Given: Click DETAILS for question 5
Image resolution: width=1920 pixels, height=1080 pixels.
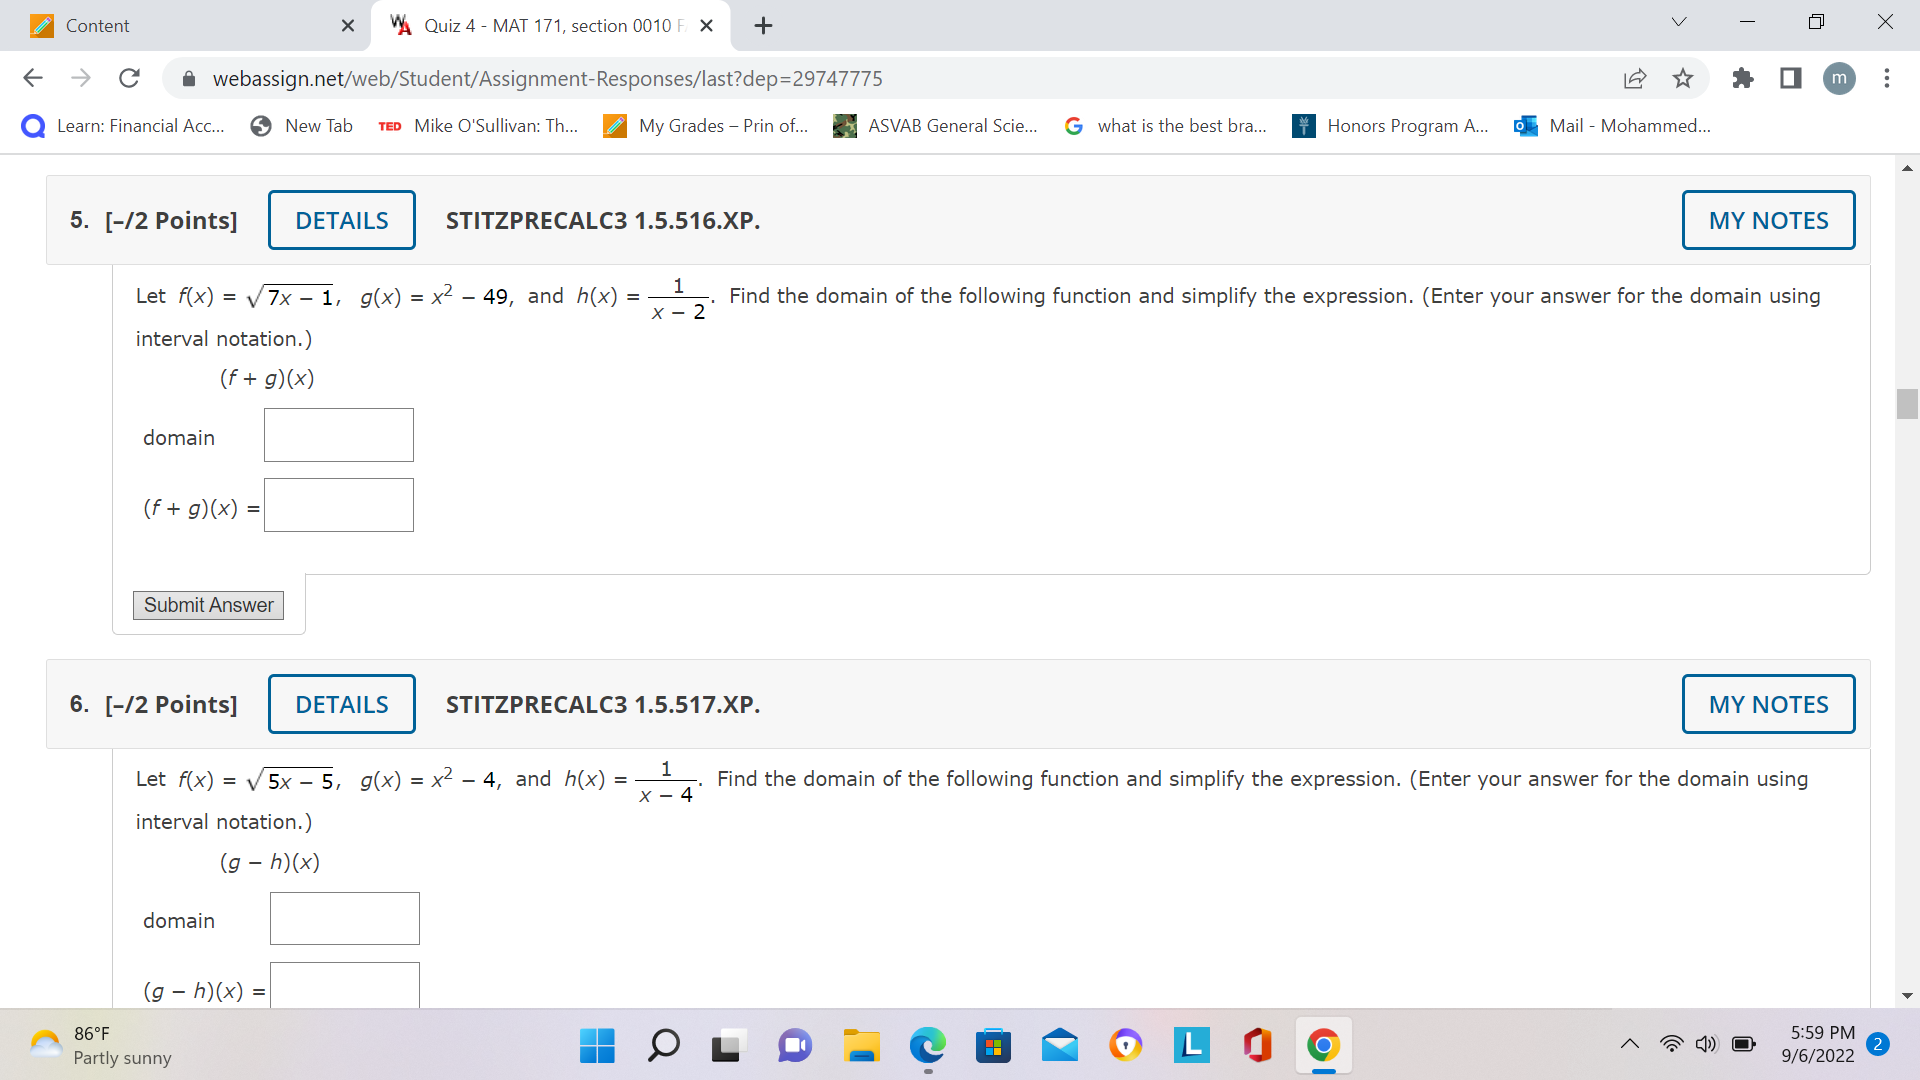Looking at the screenshot, I should (x=341, y=220).
